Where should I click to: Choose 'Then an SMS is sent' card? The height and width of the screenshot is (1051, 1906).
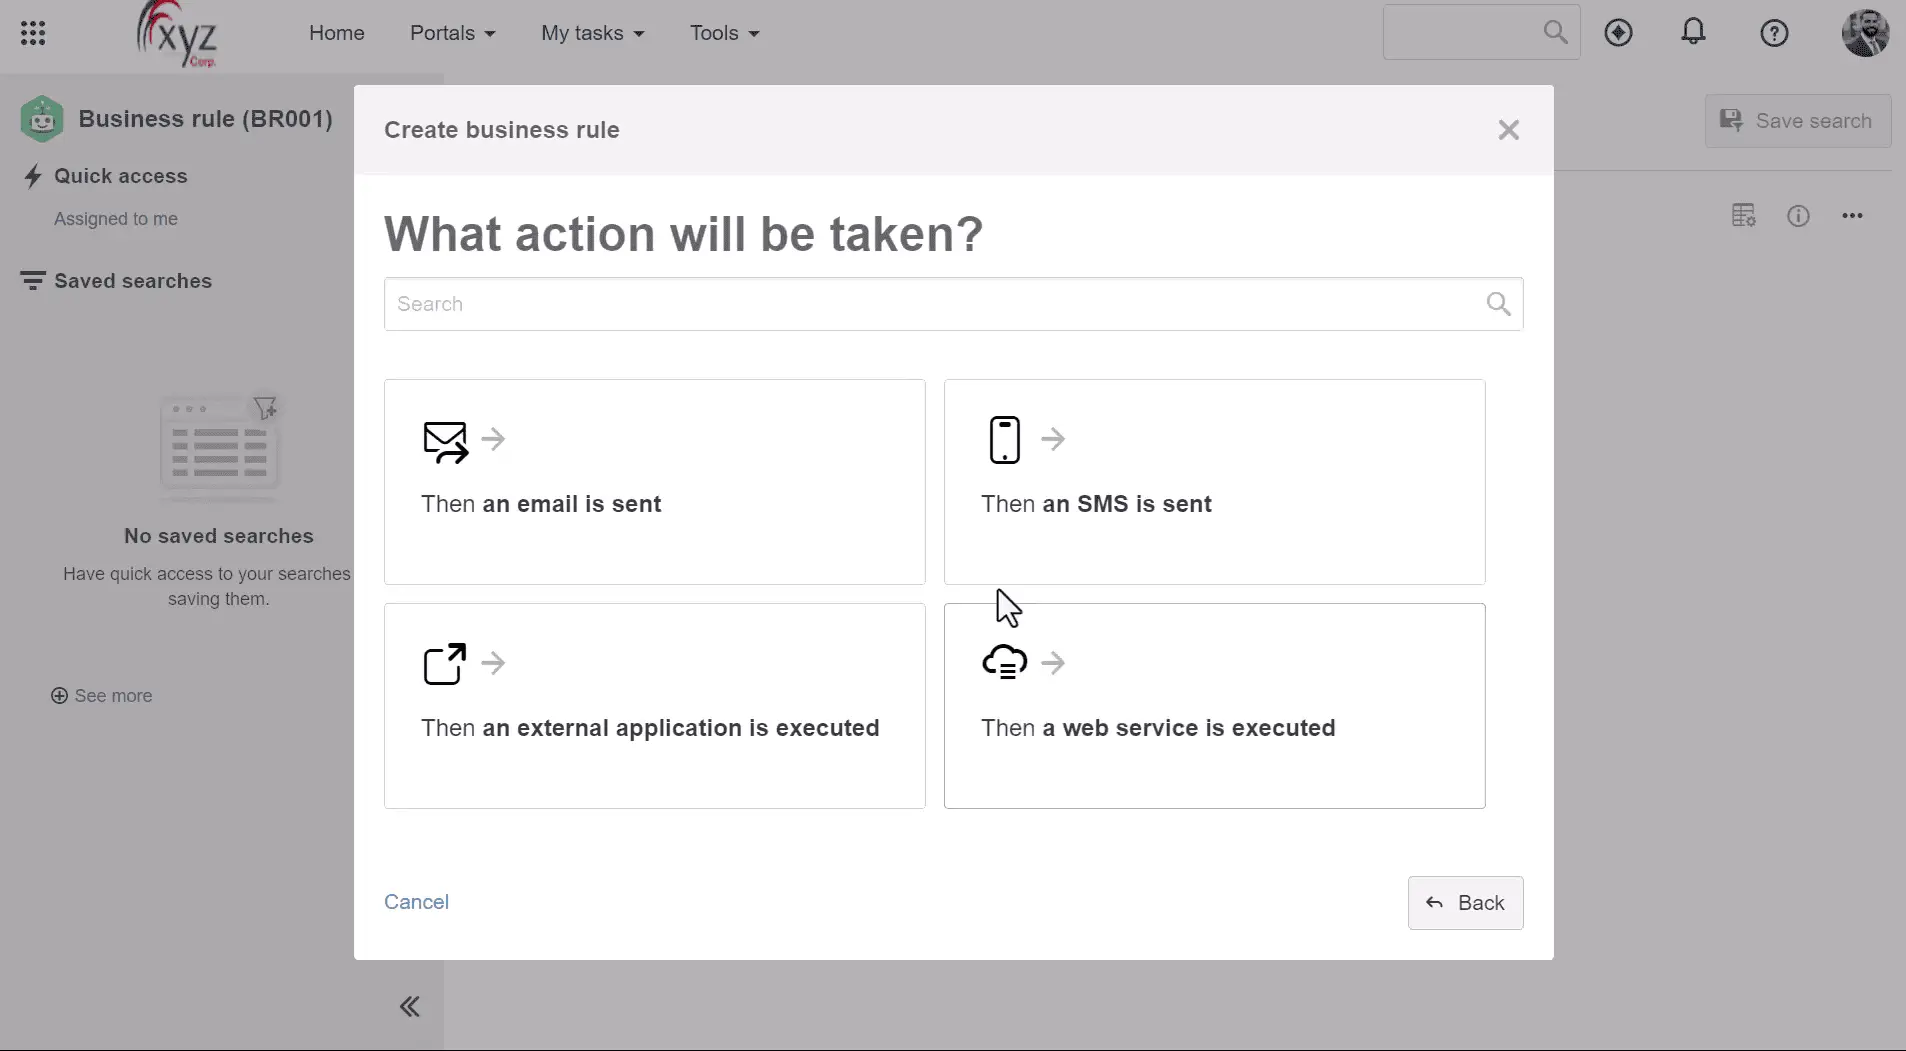pyautogui.click(x=1214, y=481)
